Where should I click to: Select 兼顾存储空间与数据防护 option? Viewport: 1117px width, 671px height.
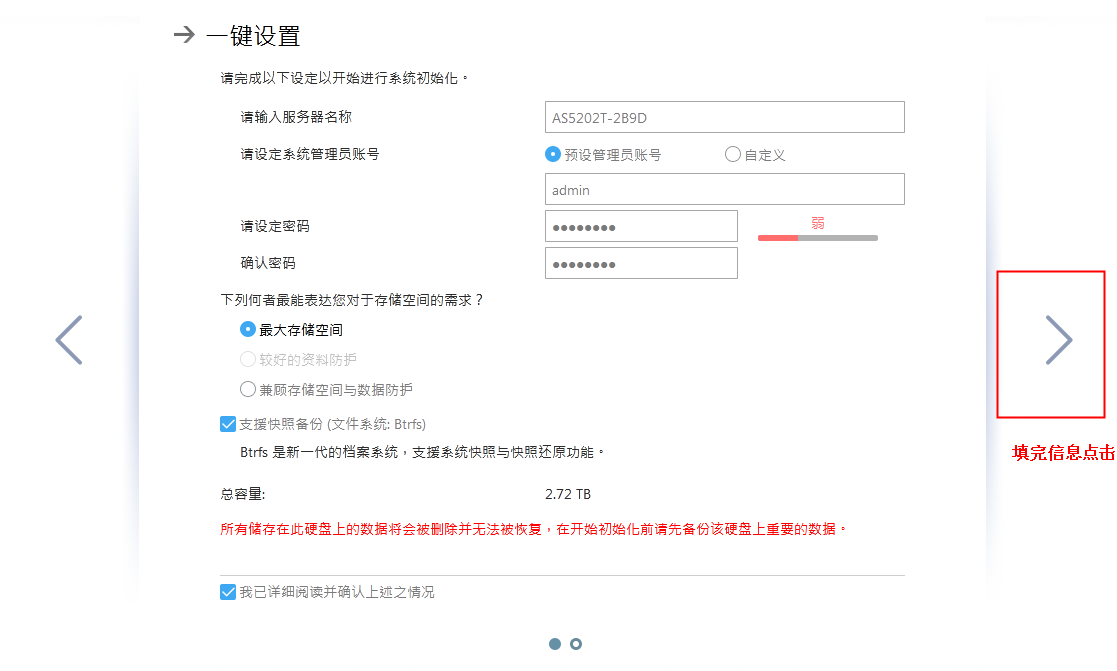248,389
